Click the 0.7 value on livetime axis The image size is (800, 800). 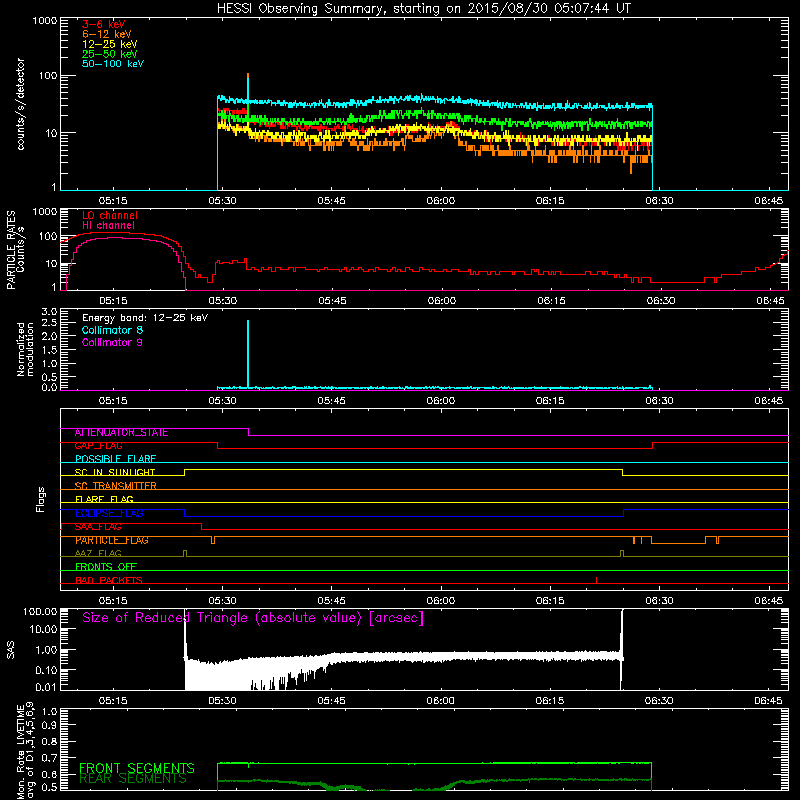coord(49,758)
